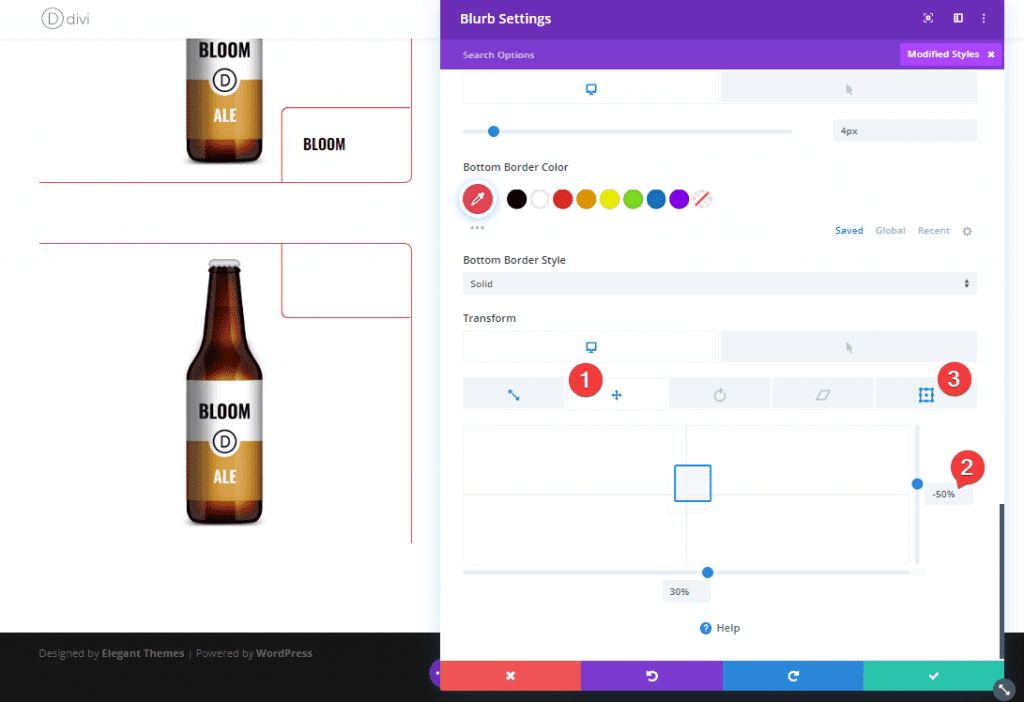Click the modal resize handle icon
Image resolution: width=1024 pixels, height=702 pixels.
pyautogui.click(x=1004, y=689)
